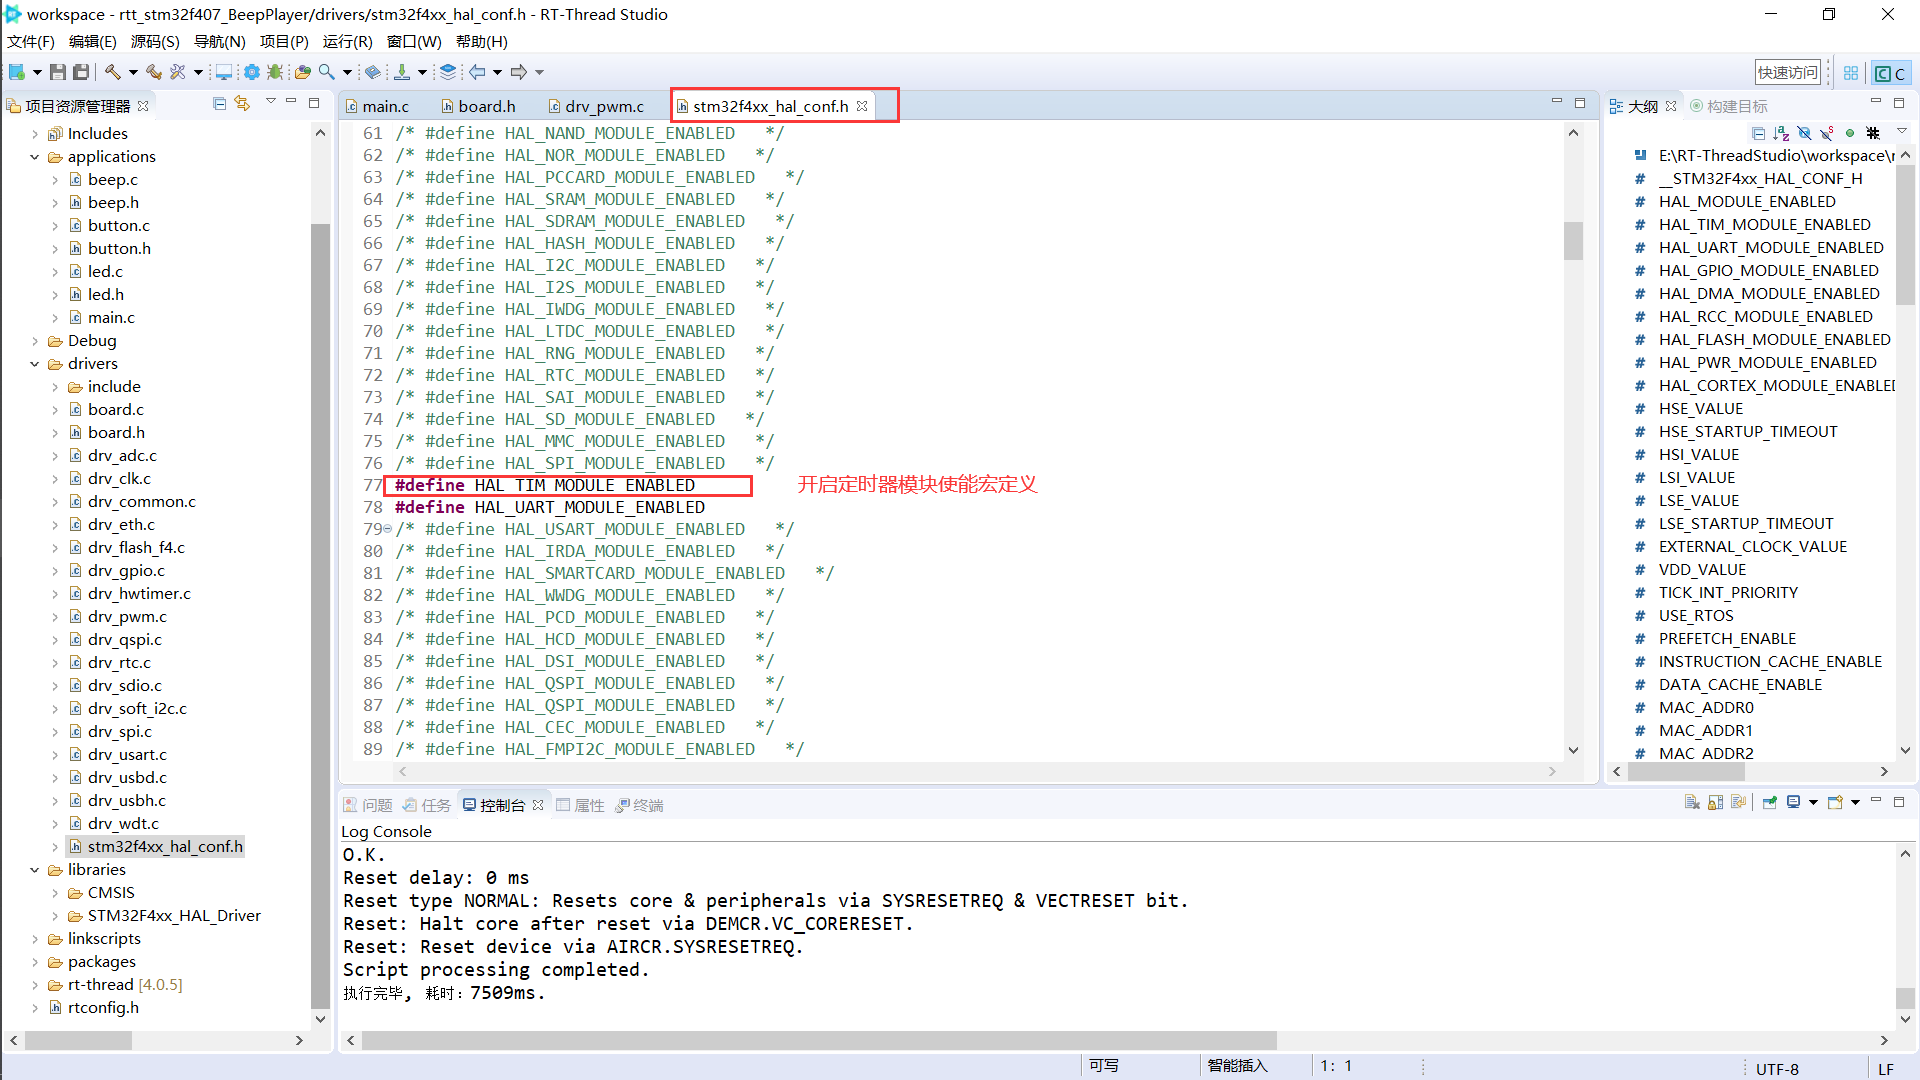Click the backward navigation arrow
This screenshot has width=1920, height=1080.
click(x=477, y=71)
